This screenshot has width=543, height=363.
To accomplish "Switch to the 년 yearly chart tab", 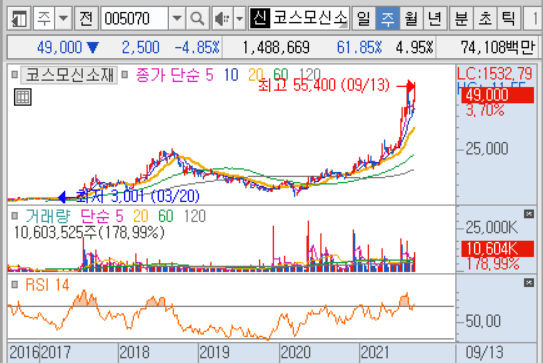I will [x=435, y=18].
